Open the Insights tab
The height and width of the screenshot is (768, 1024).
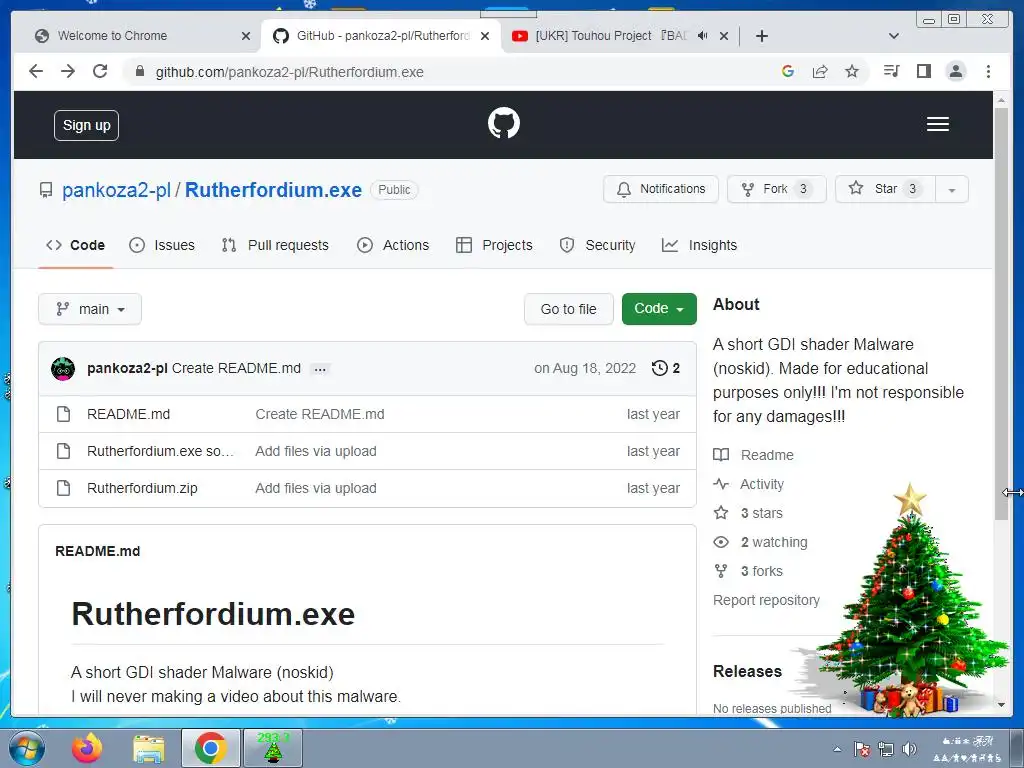point(699,245)
